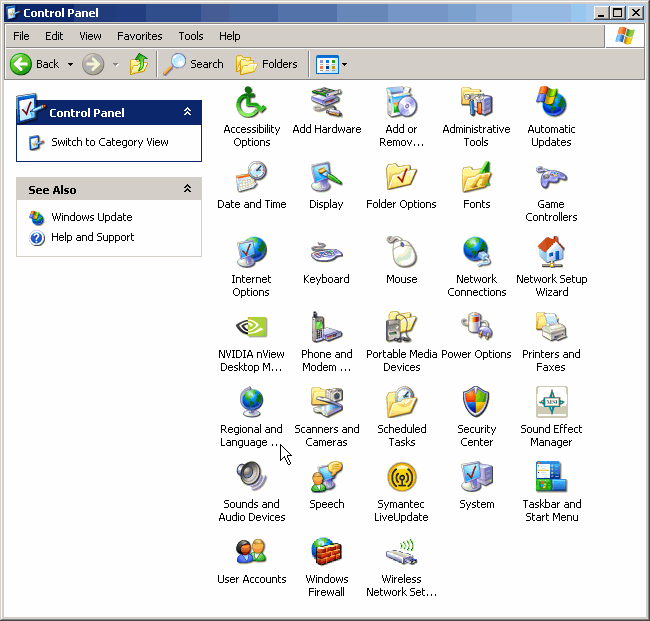Click the Control Panel title bar icon
Screen dimensions: 650x621
click(13, 13)
